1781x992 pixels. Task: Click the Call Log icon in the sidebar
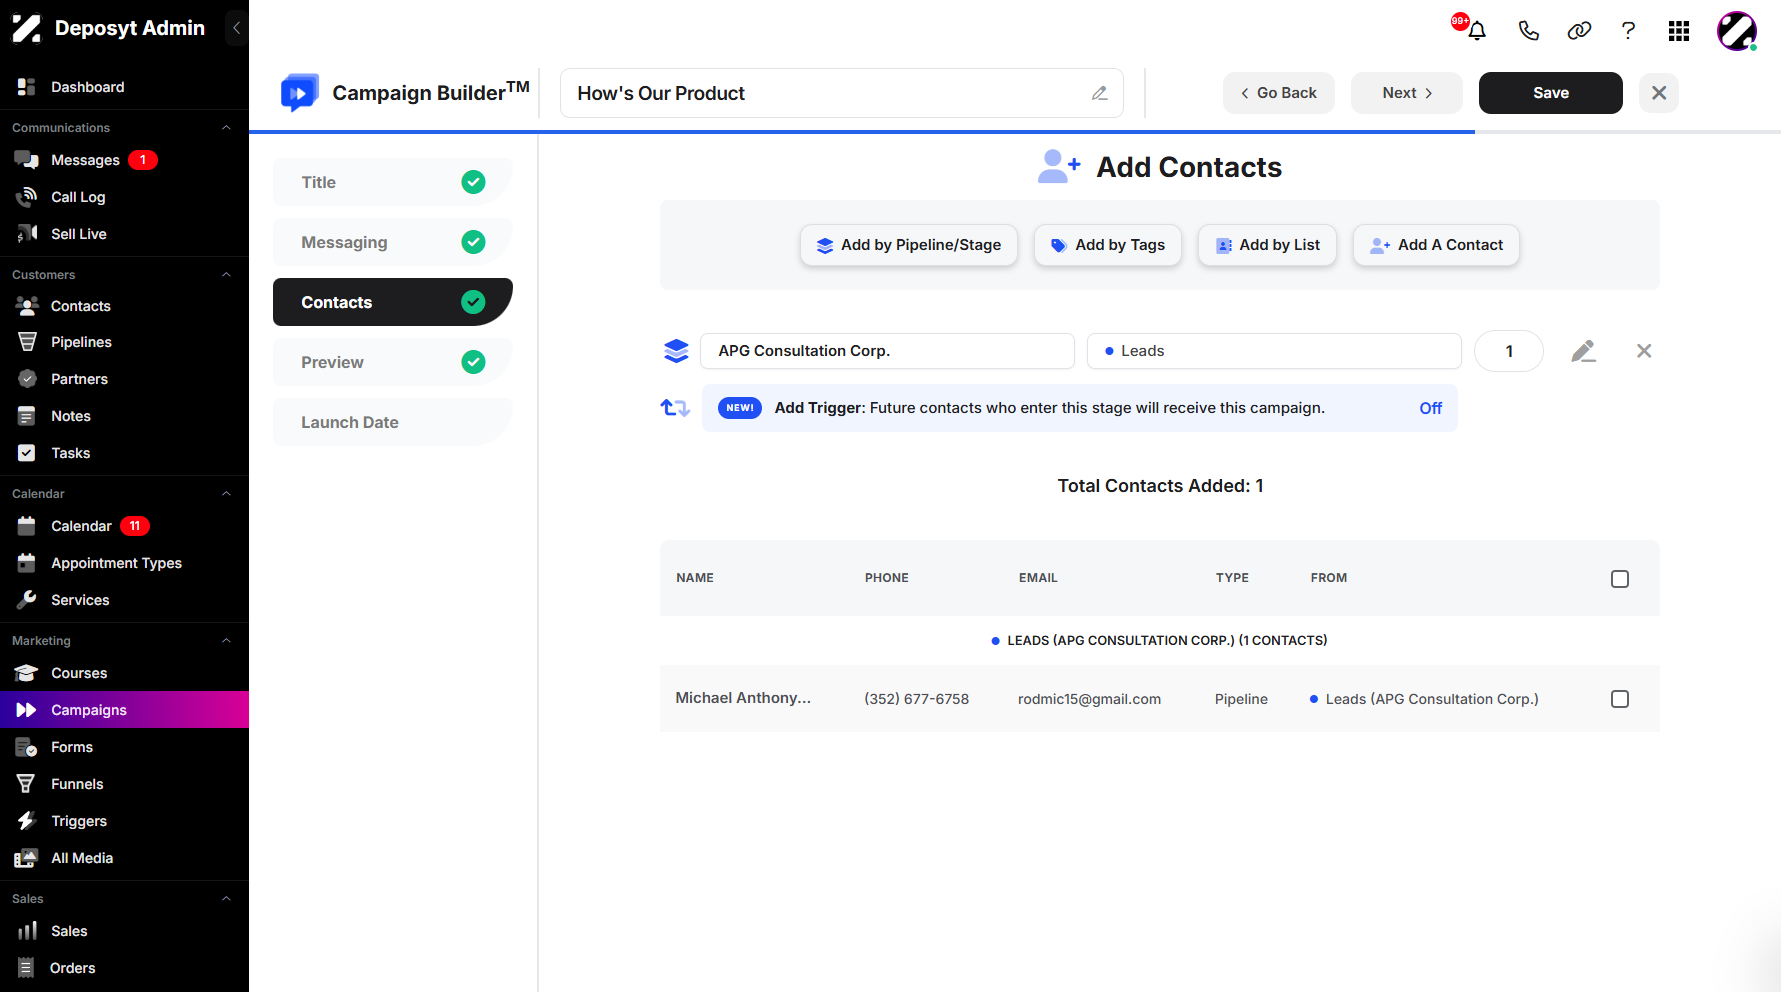coord(27,197)
